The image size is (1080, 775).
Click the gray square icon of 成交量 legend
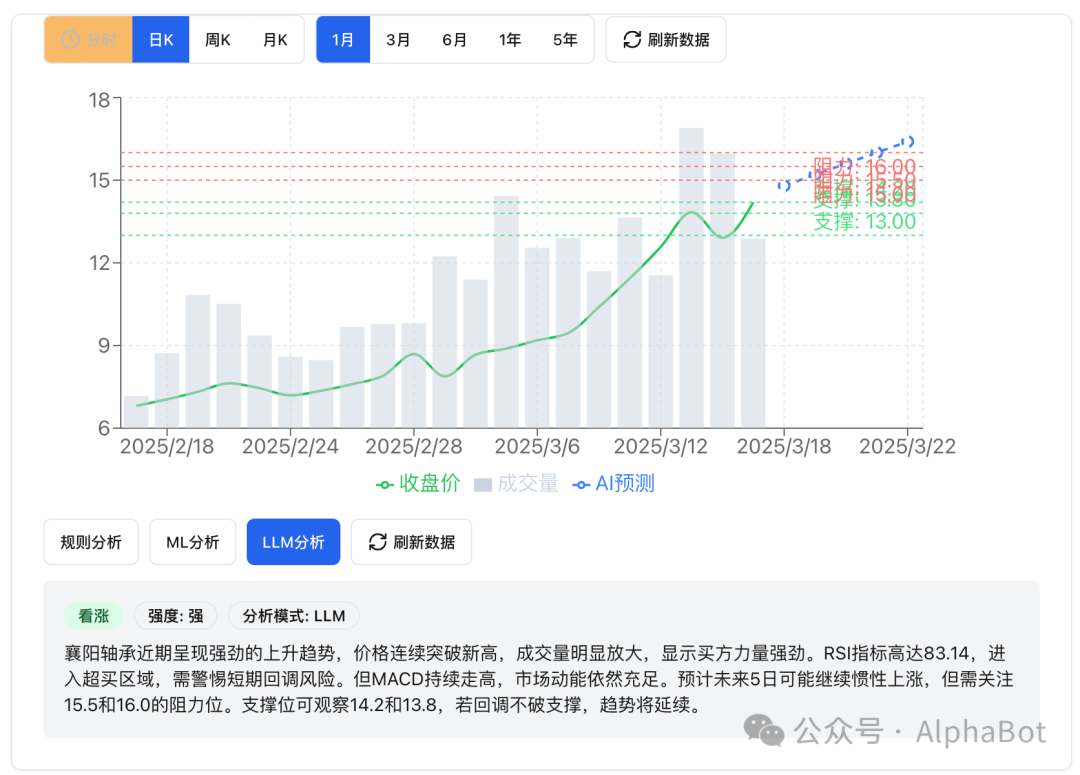(x=484, y=483)
